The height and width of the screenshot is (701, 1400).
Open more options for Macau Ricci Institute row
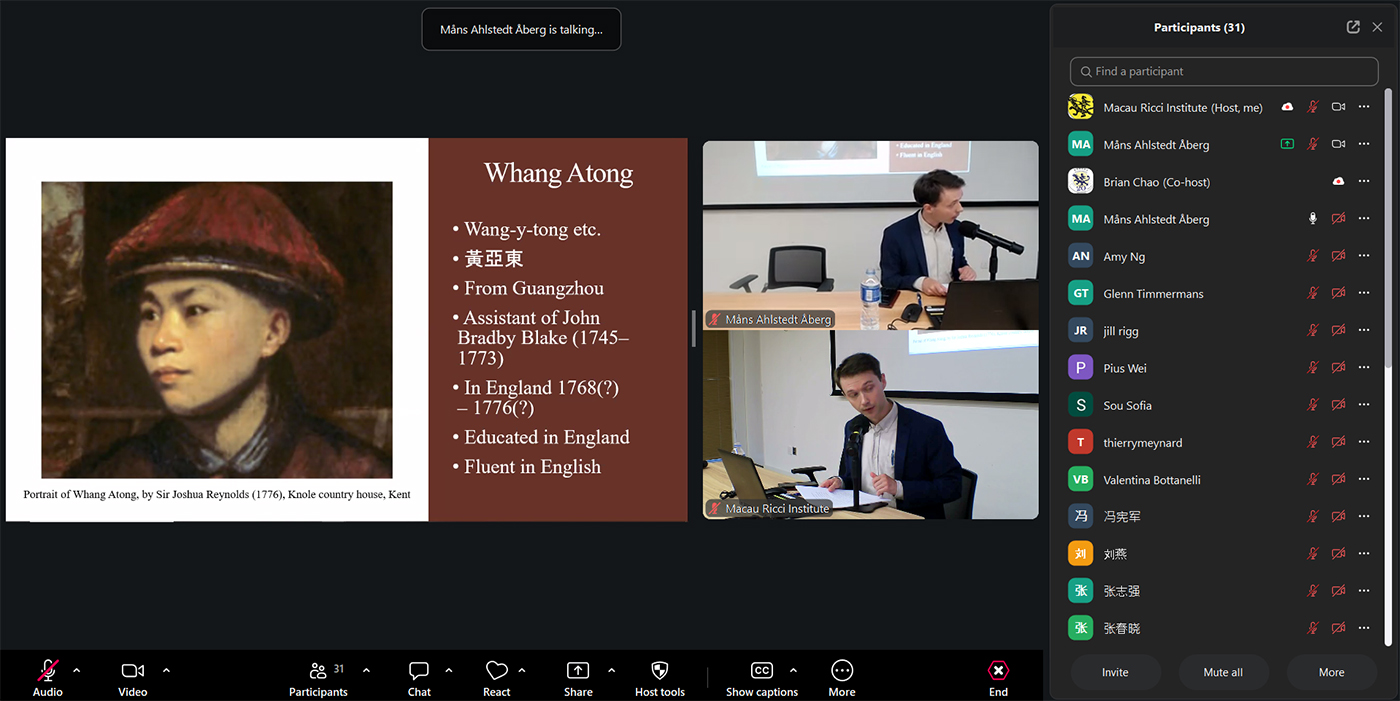pyautogui.click(x=1364, y=107)
